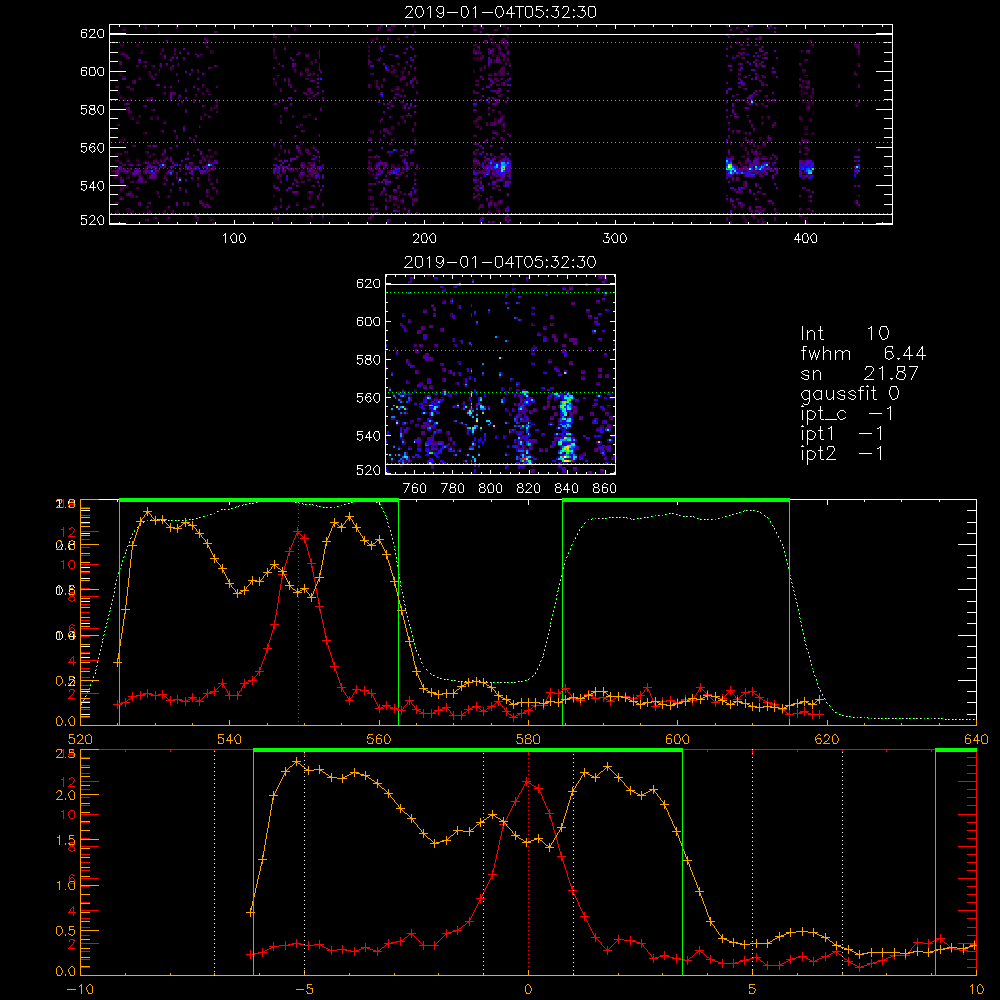Click the 'ipt_c -1' label
This screenshot has width=1000, height=1000.
(x=847, y=414)
